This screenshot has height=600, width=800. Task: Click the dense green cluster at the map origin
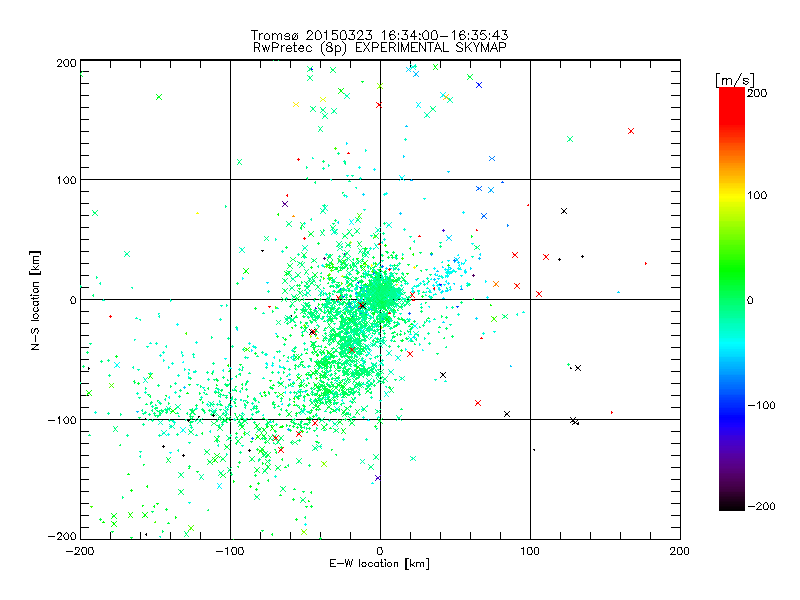[x=381, y=294]
